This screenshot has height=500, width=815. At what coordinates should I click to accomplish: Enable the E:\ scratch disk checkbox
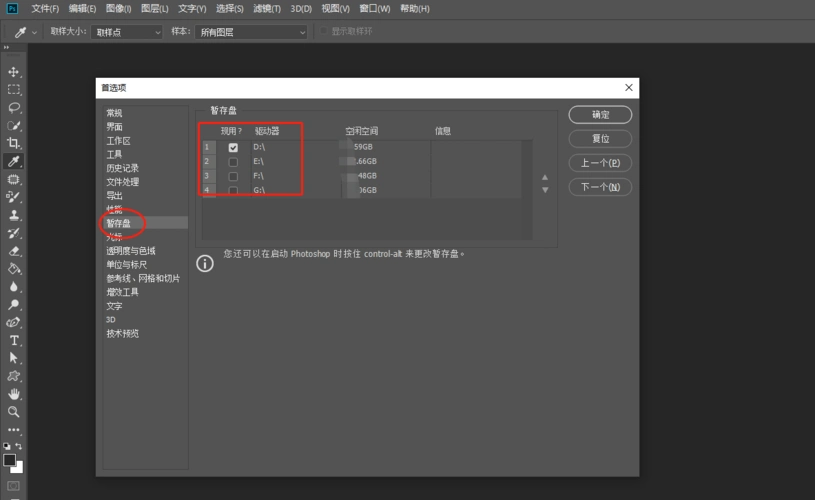[x=233, y=162]
